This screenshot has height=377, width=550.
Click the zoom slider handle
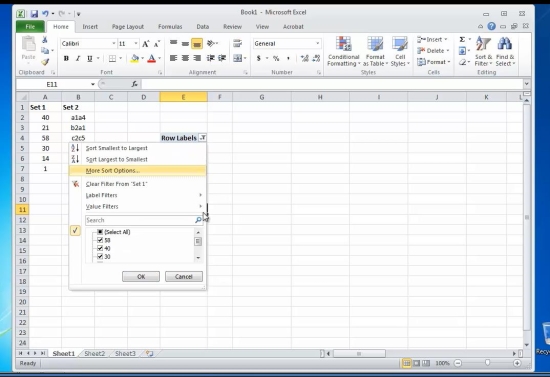[x=487, y=363]
